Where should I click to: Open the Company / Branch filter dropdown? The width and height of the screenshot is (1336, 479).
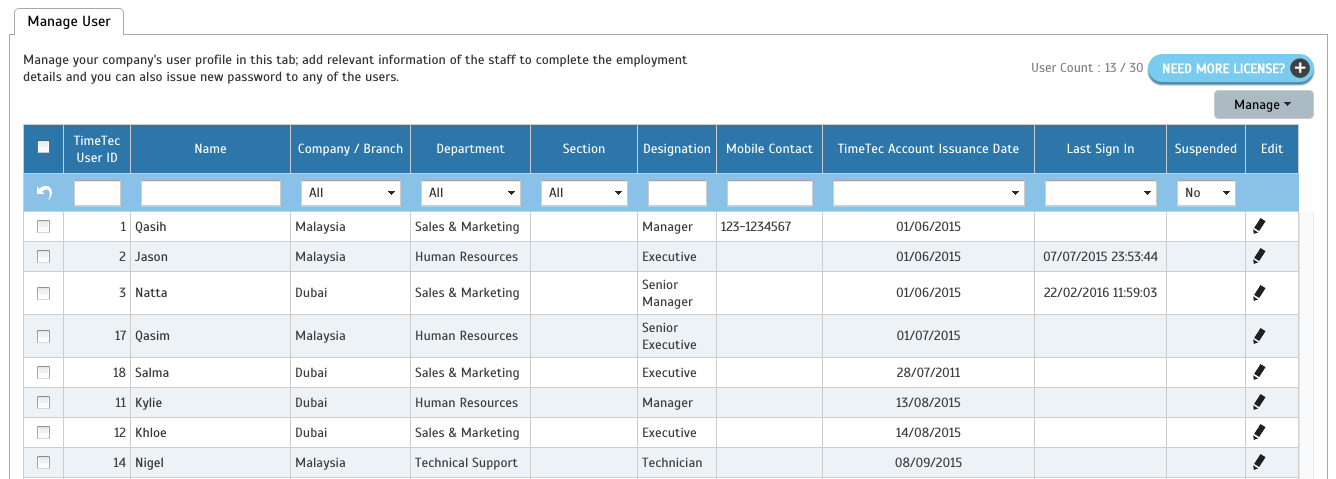[x=350, y=192]
